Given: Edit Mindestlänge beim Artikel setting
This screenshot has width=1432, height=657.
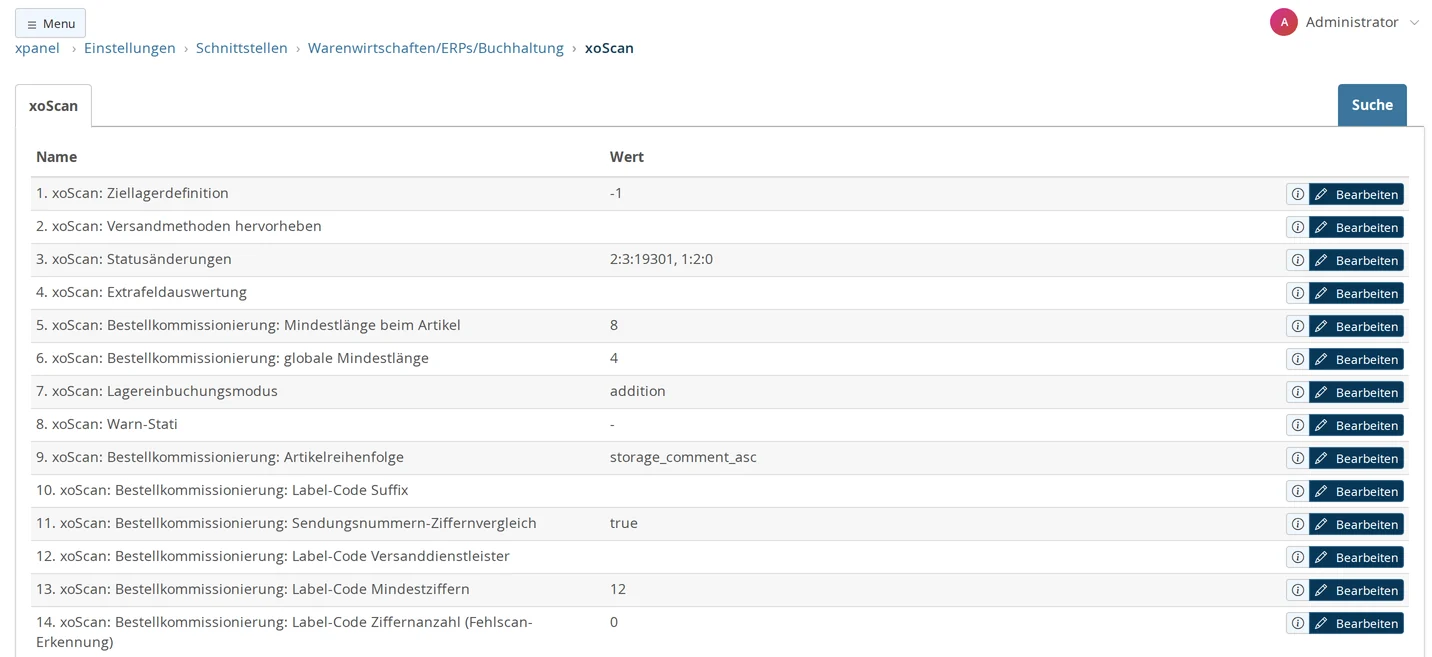Looking at the screenshot, I should click(x=1356, y=326).
